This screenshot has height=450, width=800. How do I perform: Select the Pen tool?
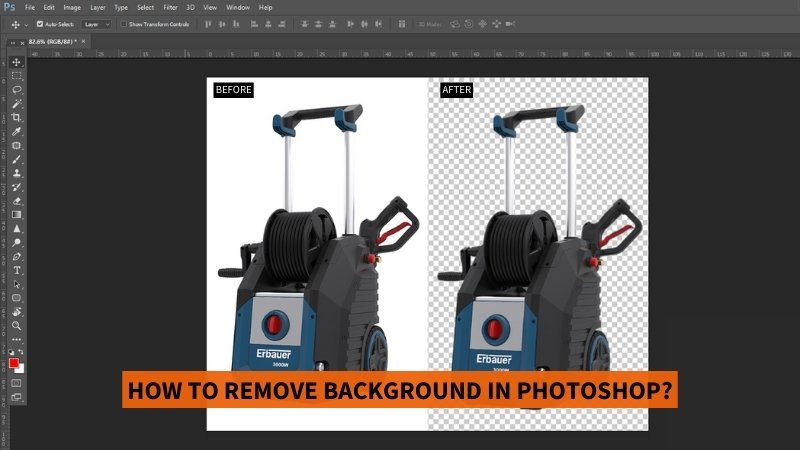tap(16, 257)
